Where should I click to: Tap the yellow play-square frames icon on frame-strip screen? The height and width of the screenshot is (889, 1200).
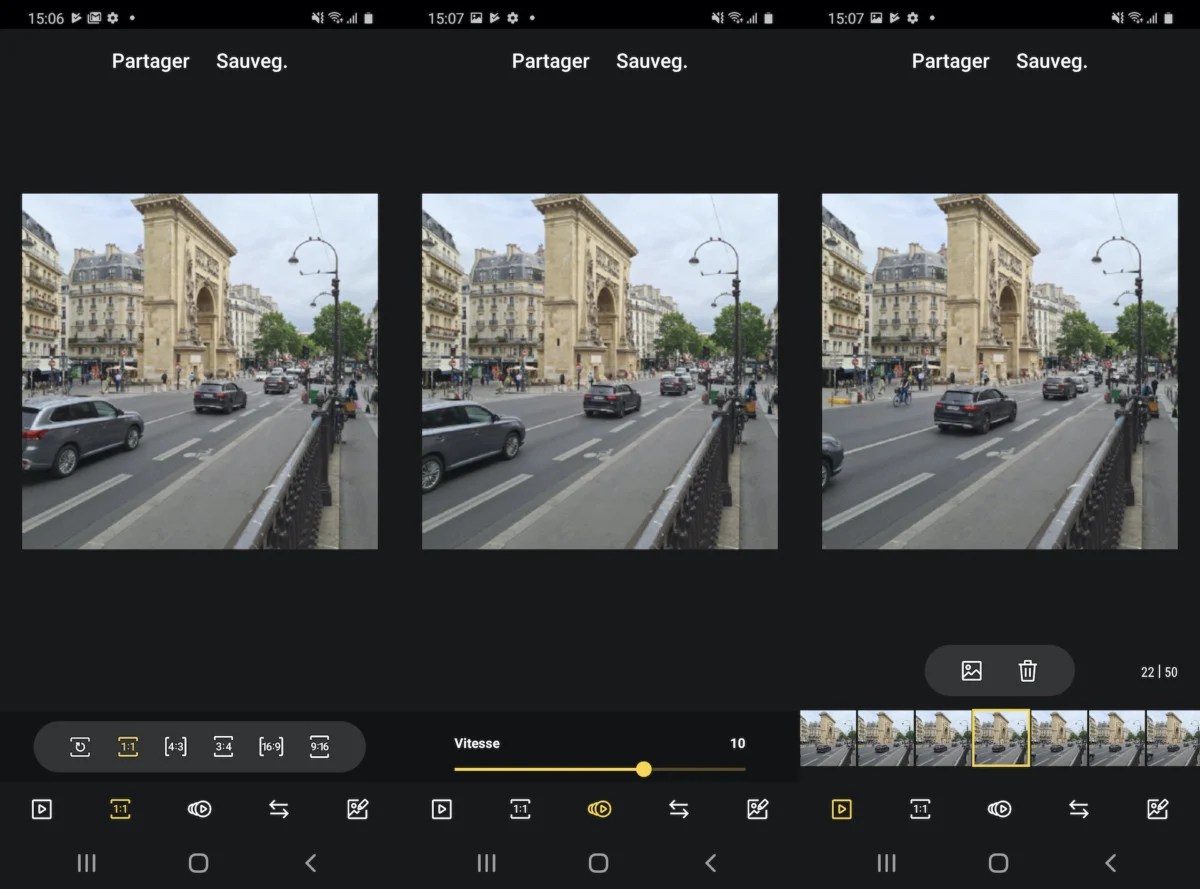842,810
